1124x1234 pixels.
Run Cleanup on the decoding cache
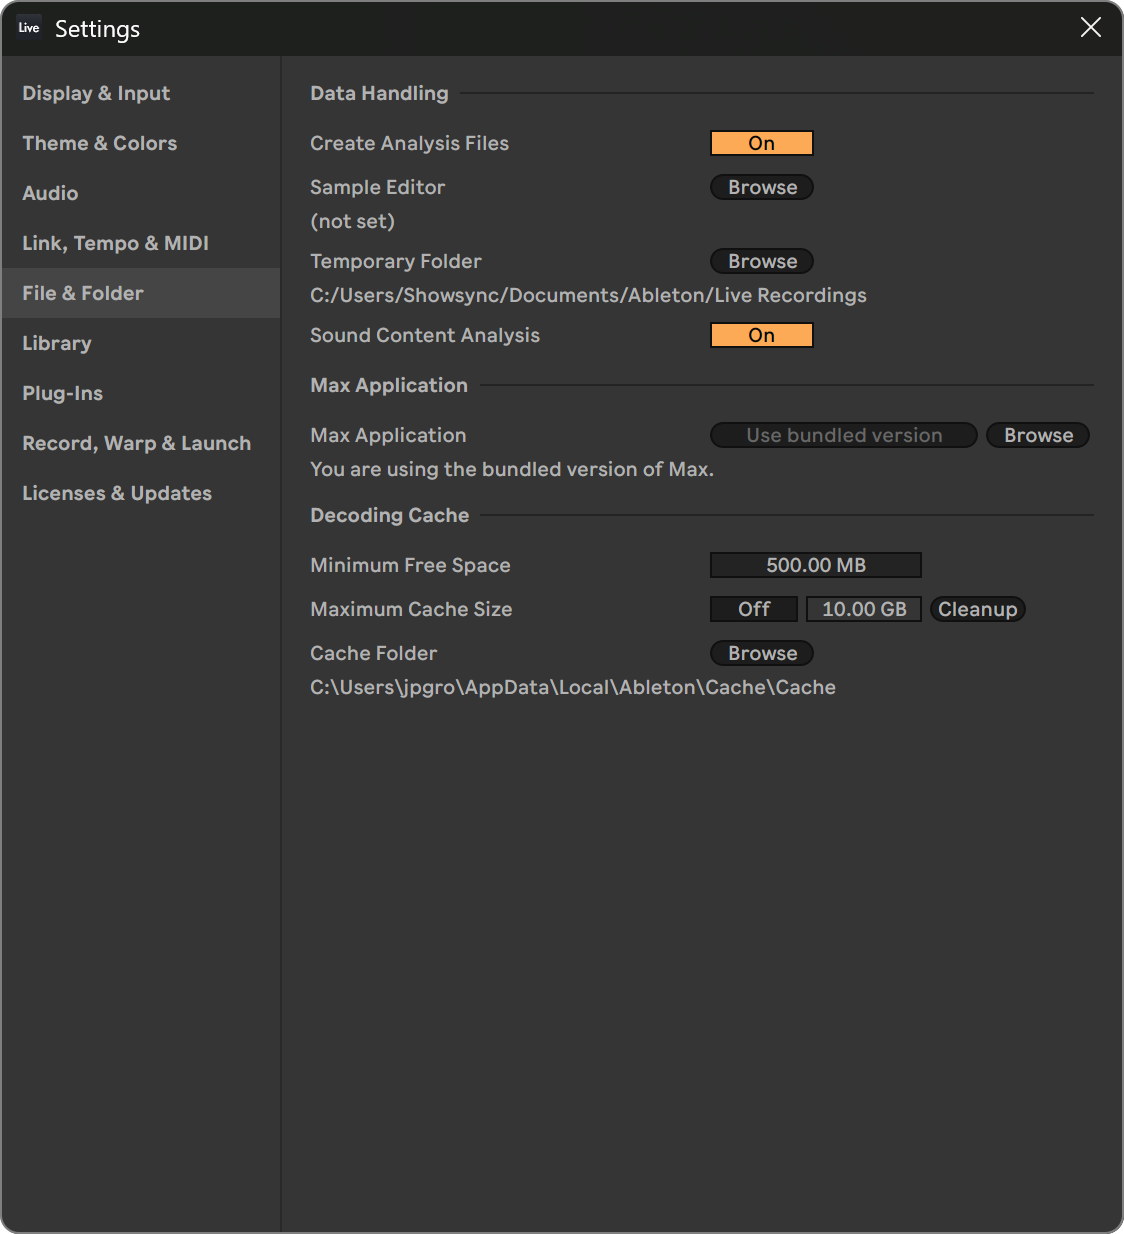(x=977, y=609)
